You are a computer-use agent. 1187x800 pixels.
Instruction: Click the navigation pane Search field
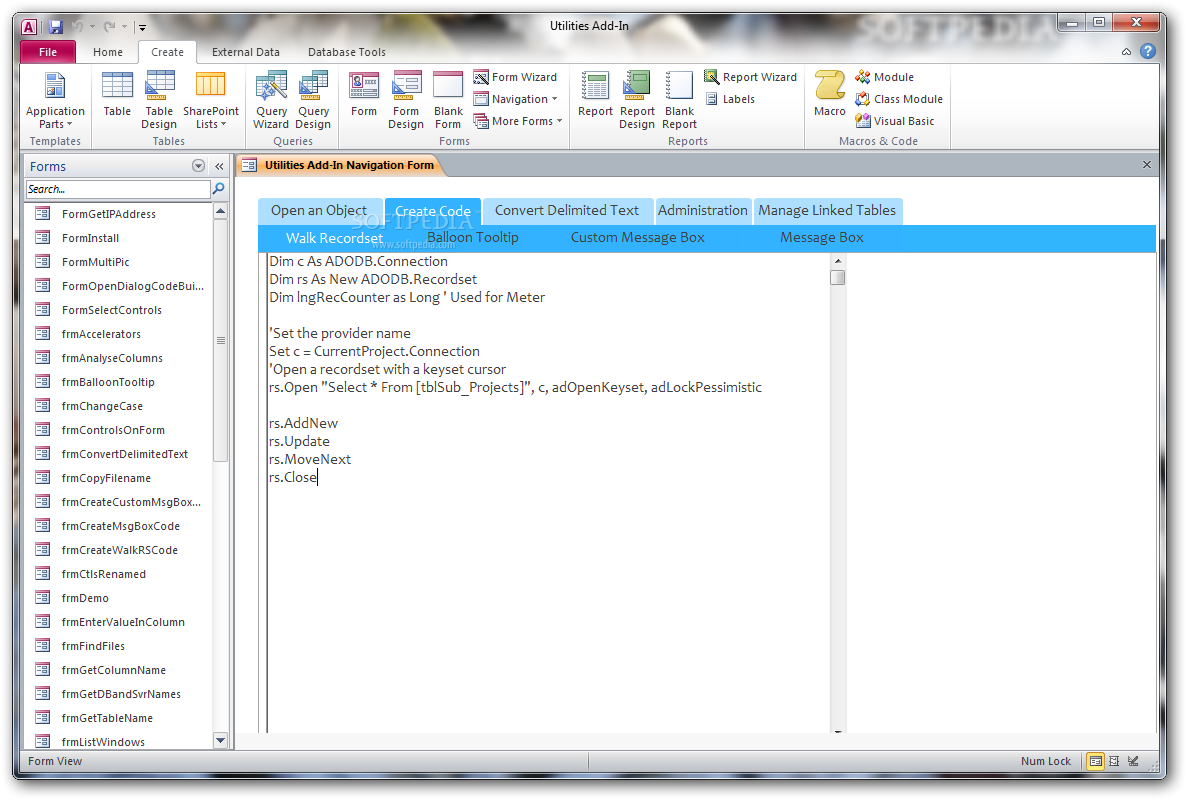coord(117,189)
